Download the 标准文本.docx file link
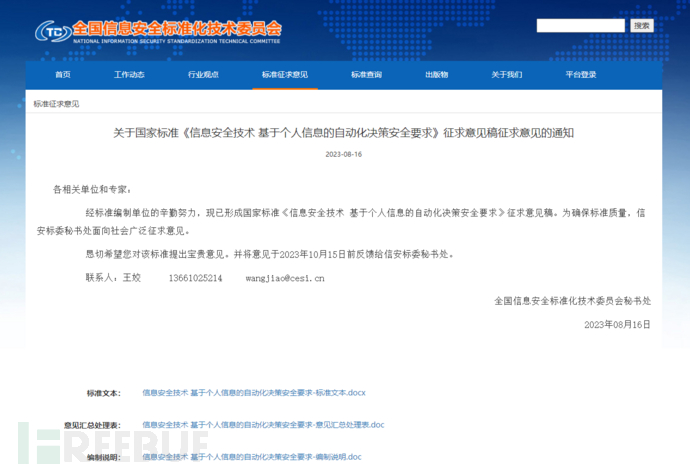 254,393
